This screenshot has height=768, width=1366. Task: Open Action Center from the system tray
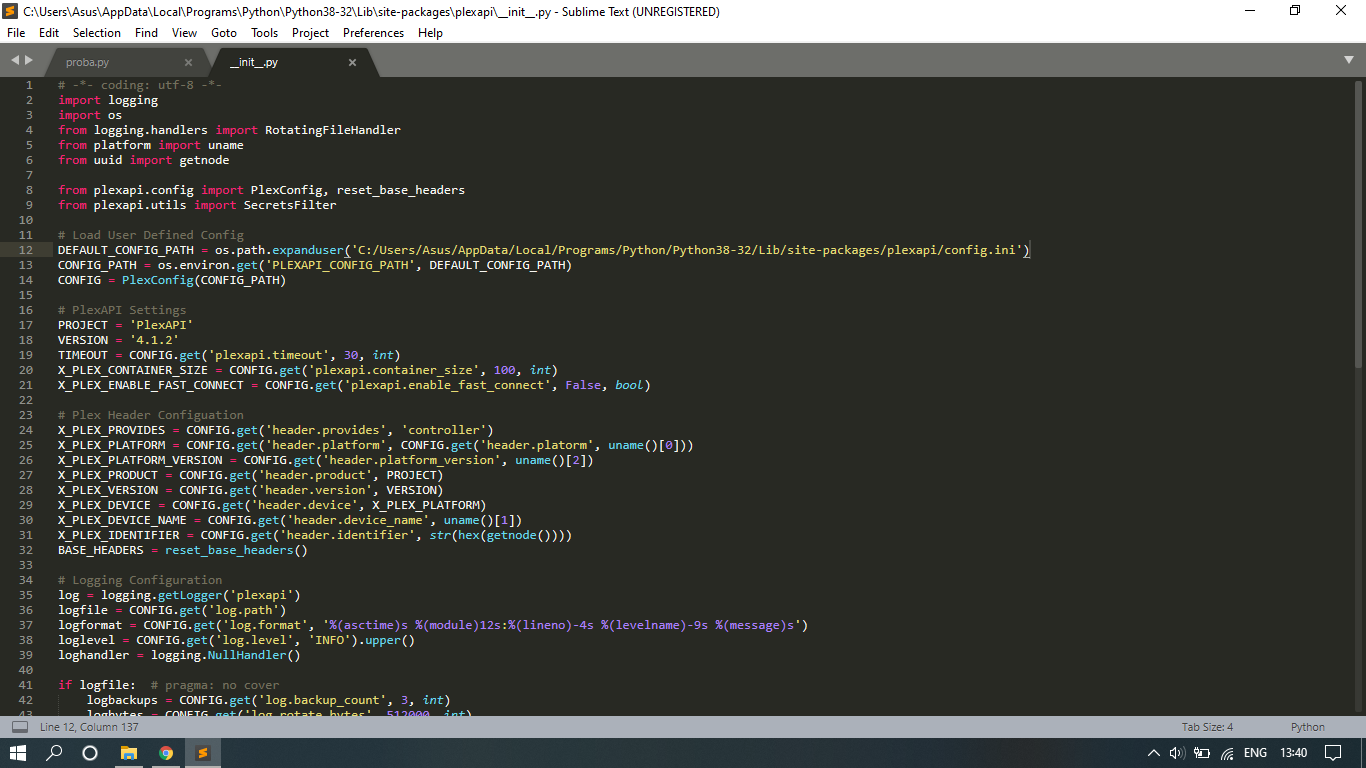click(1333, 751)
